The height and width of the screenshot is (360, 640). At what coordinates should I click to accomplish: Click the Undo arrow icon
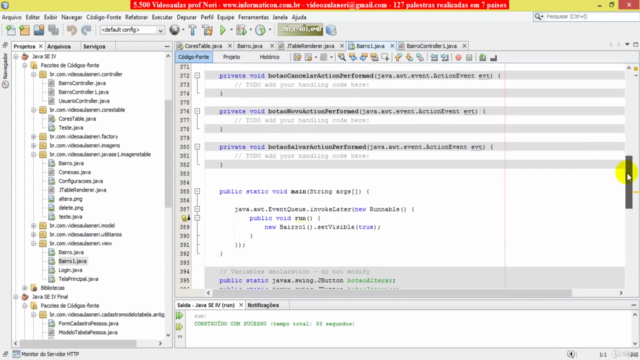tap(72, 30)
